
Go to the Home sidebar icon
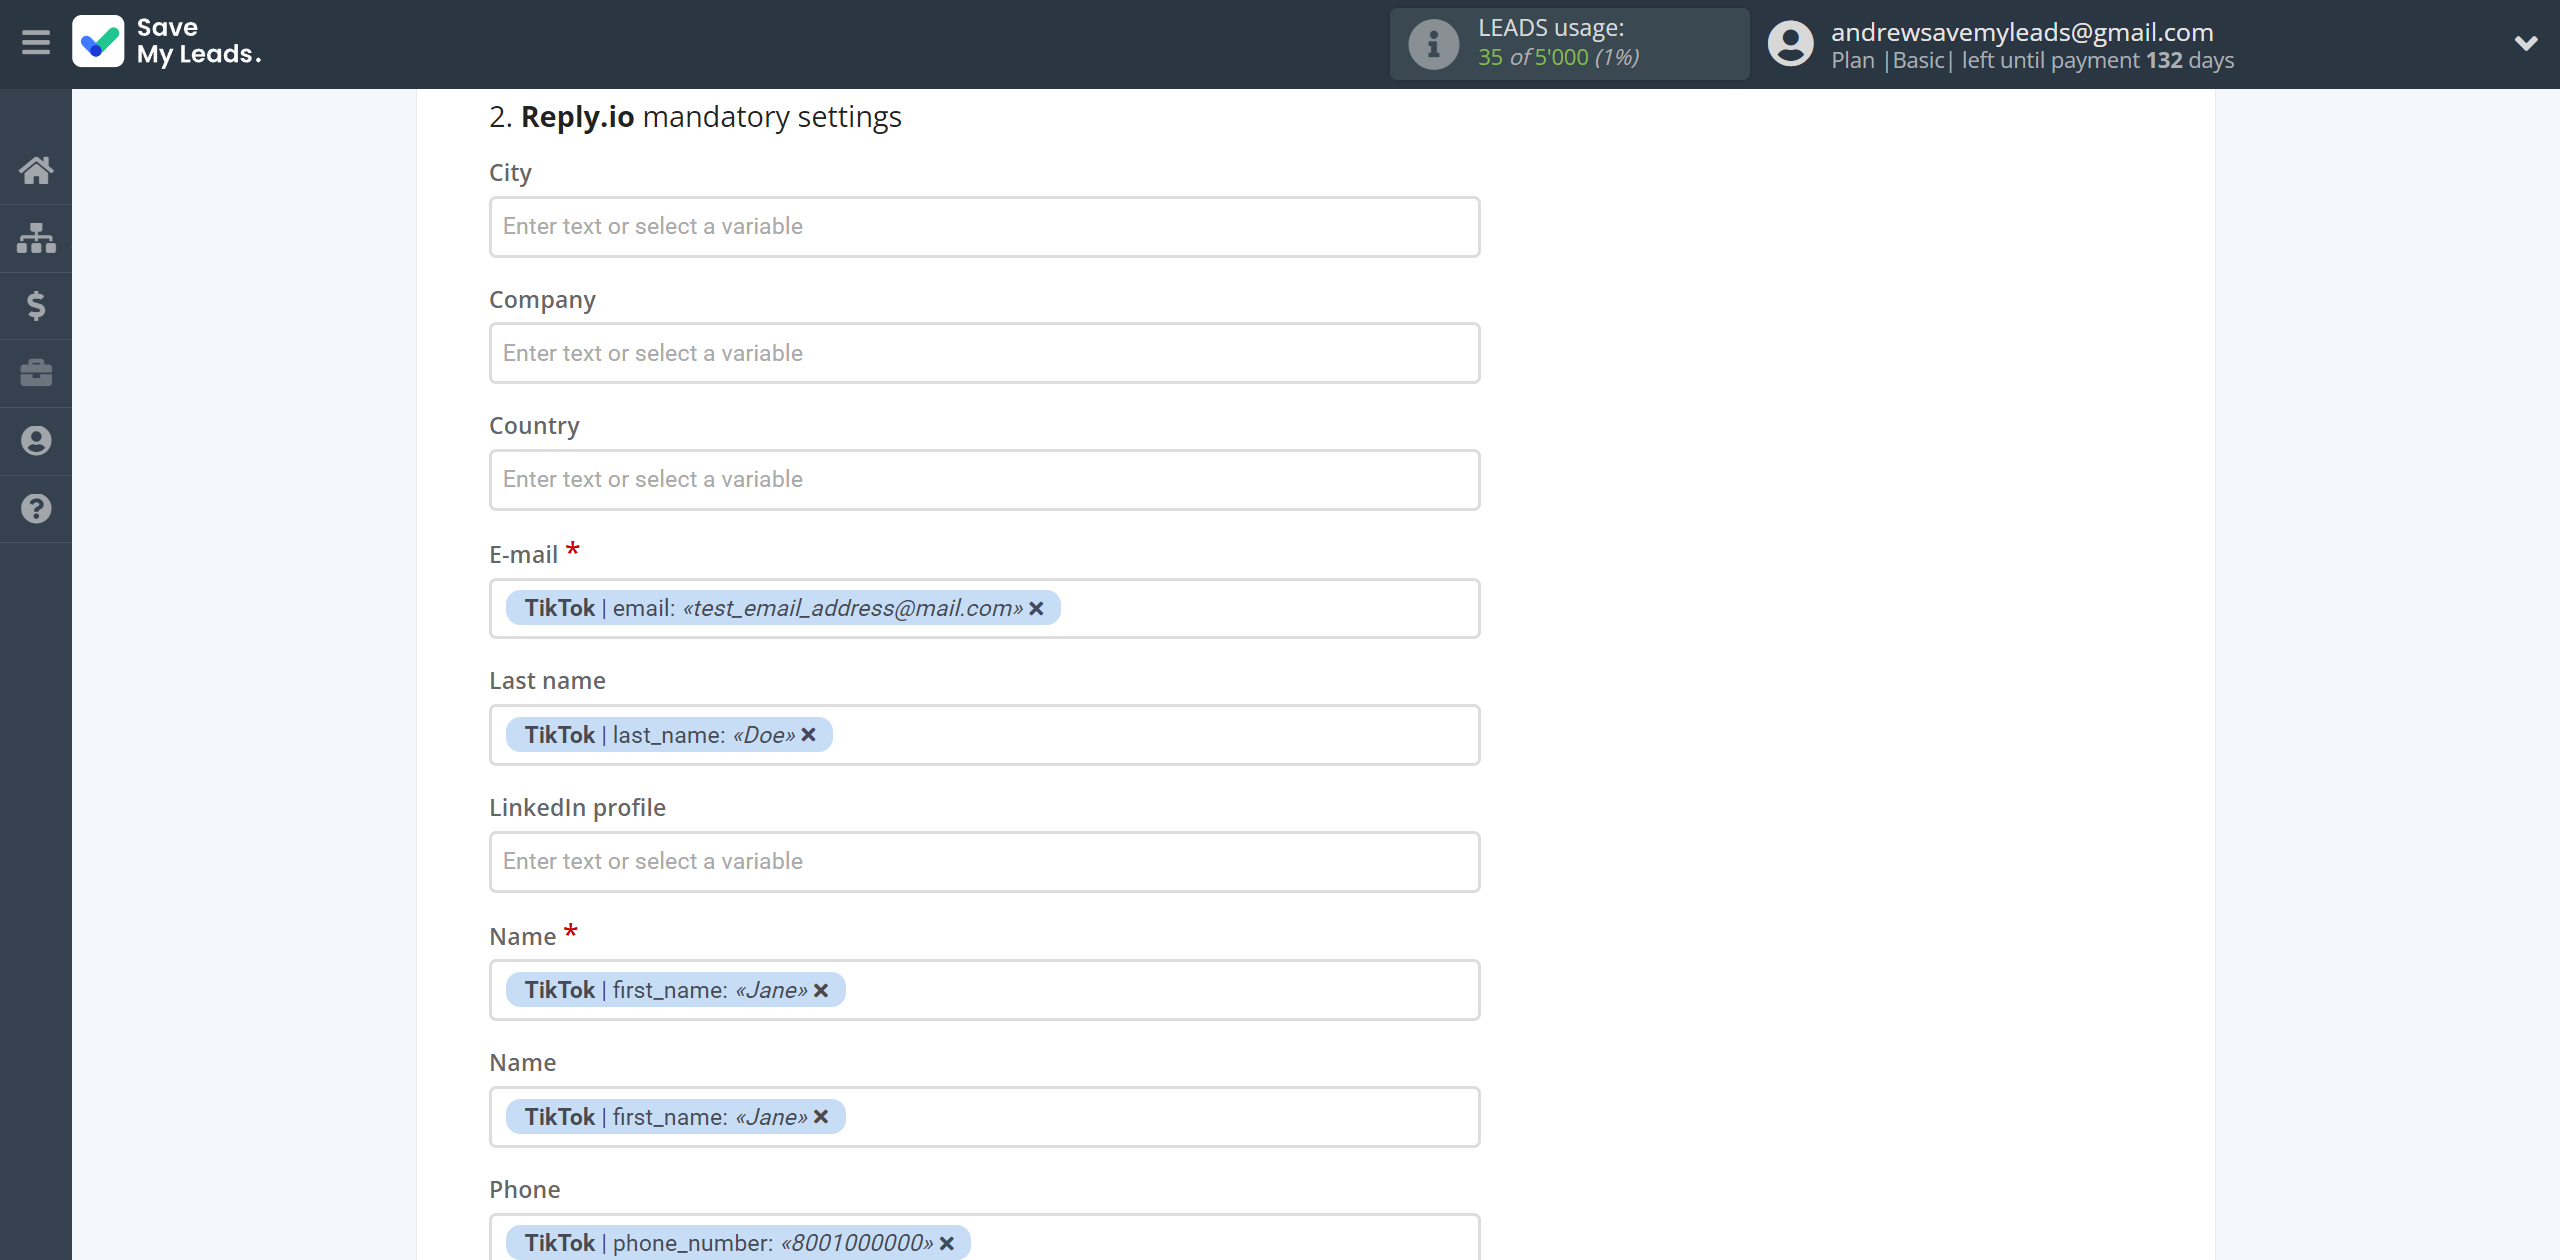[x=36, y=170]
